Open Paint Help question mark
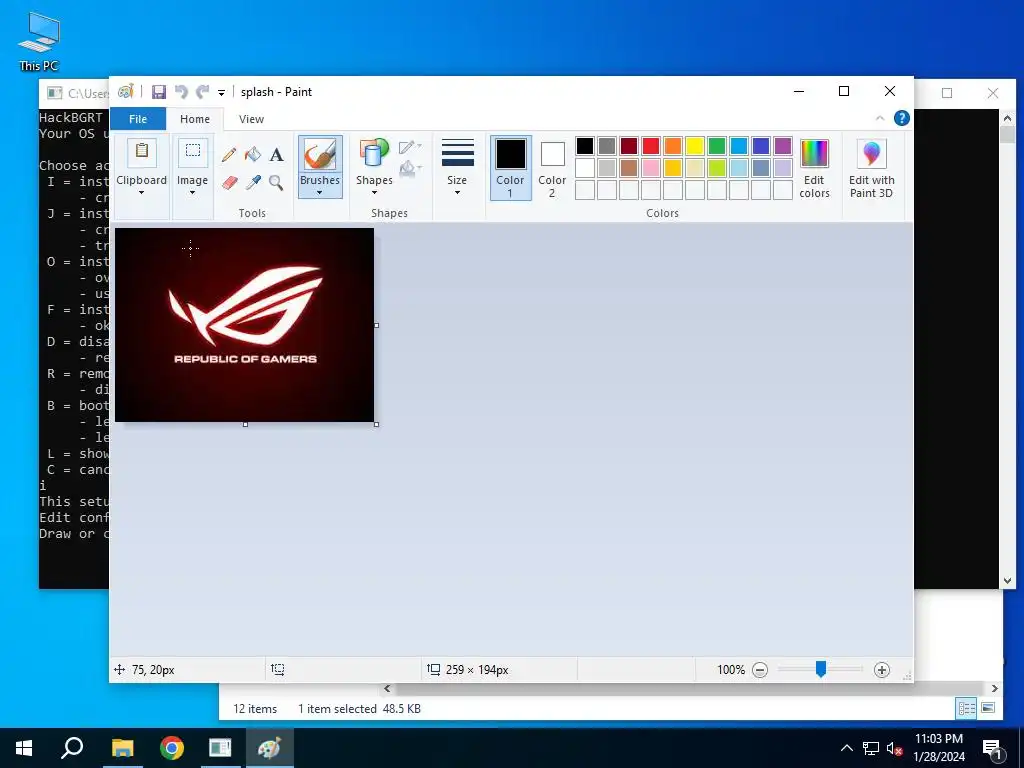 point(901,118)
